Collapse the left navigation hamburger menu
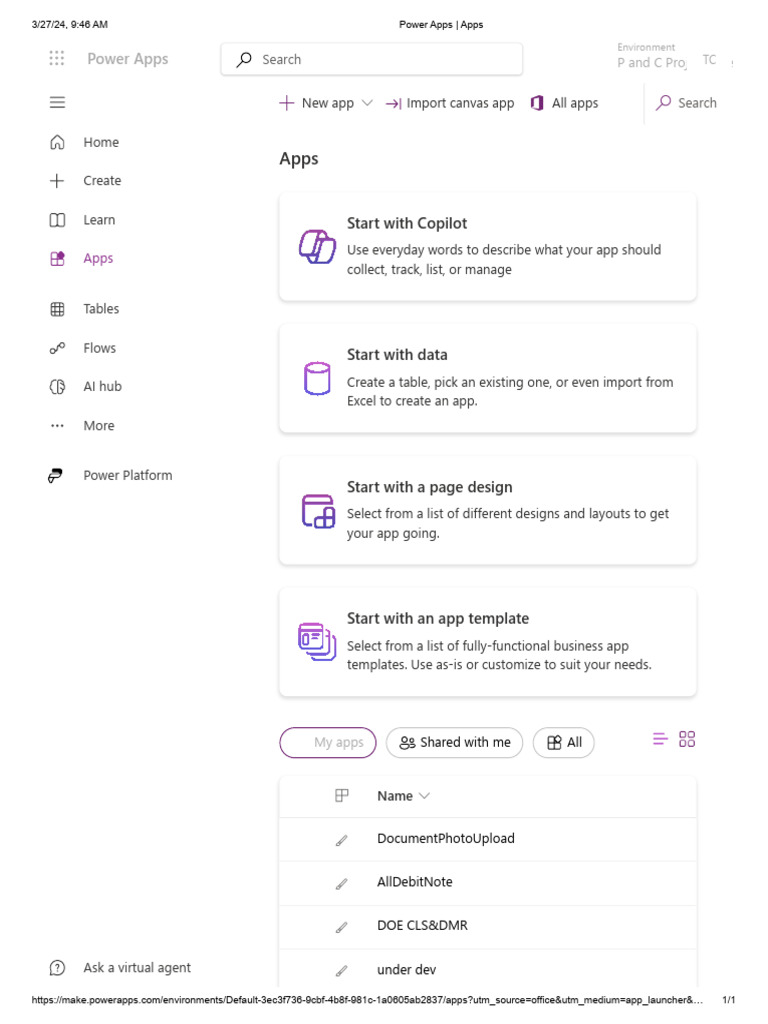Screen dimensions: 768x1024 (57, 103)
